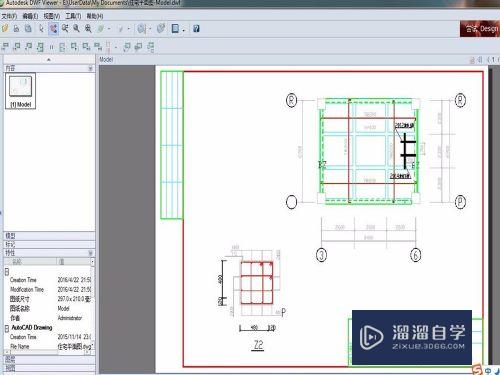
Task: Open the 文件(F) menu
Action: [9, 16]
